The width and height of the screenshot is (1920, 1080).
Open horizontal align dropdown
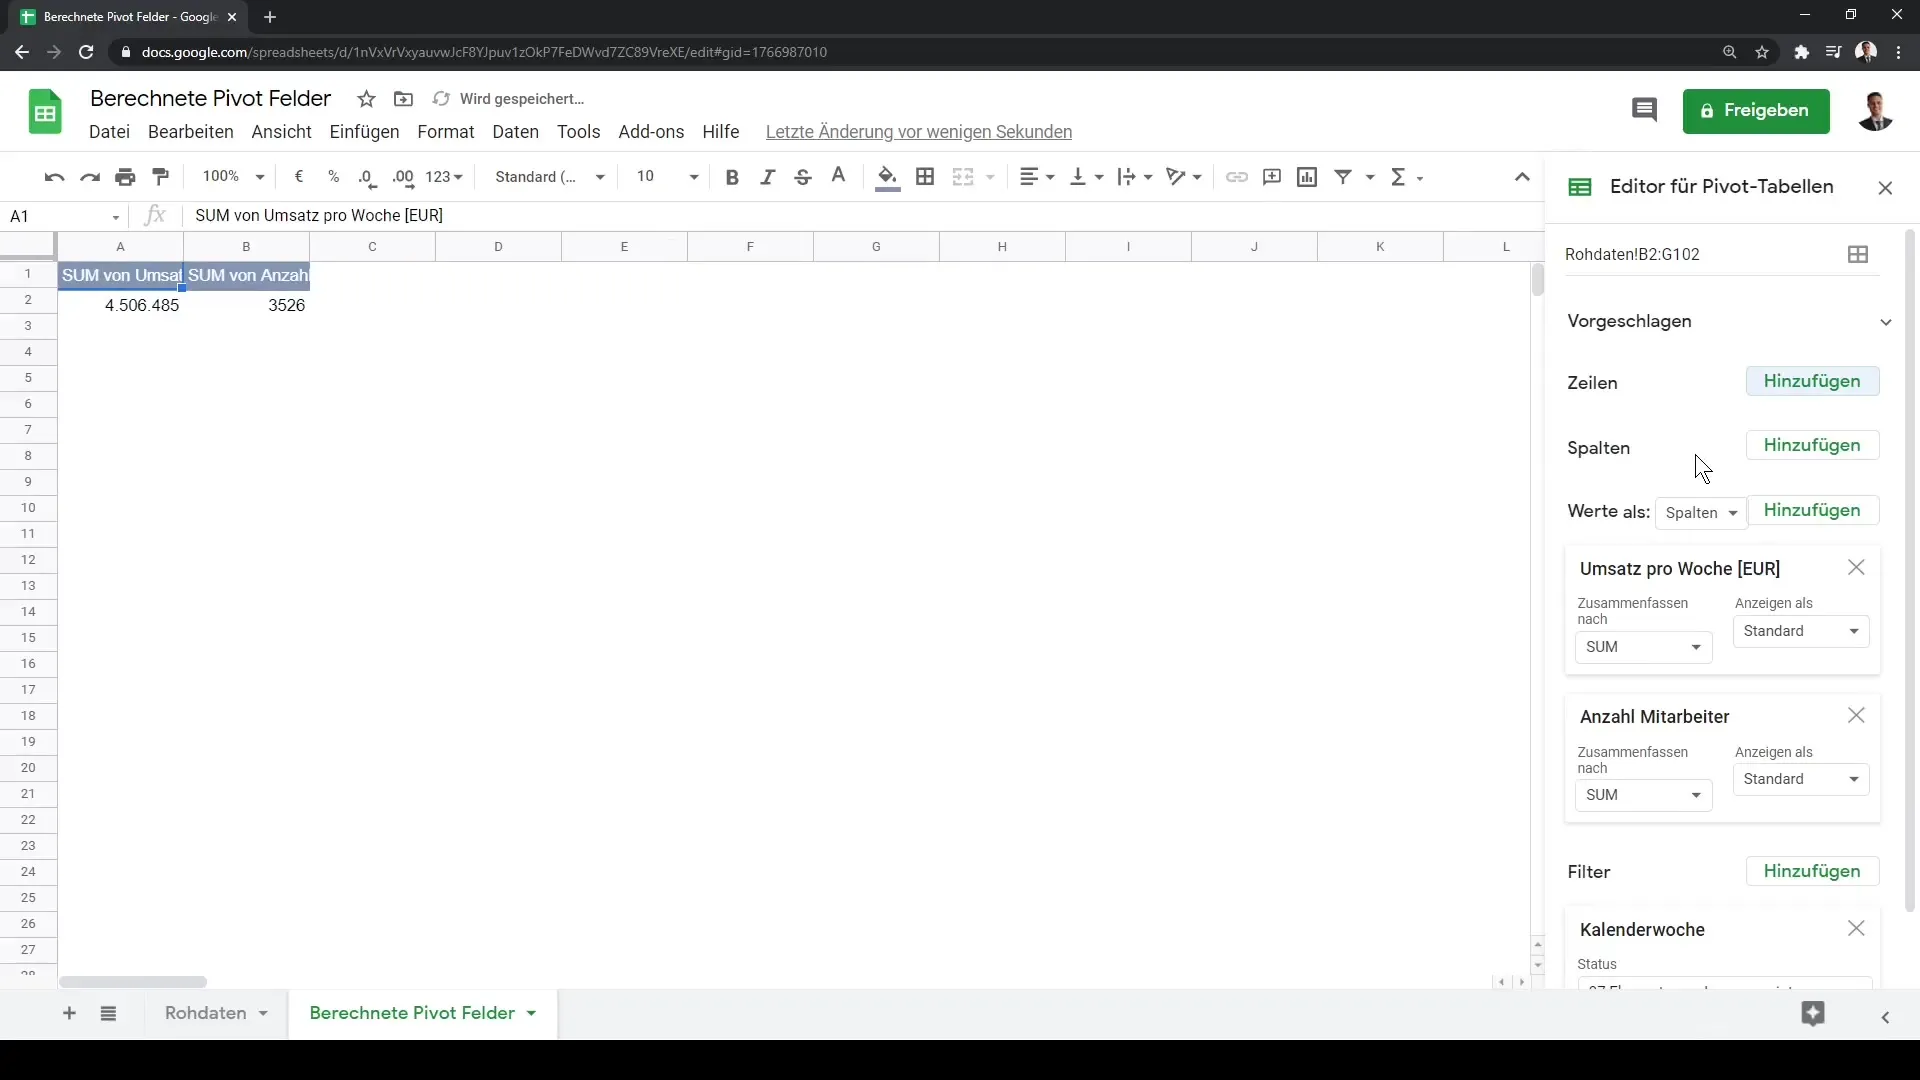click(1037, 177)
